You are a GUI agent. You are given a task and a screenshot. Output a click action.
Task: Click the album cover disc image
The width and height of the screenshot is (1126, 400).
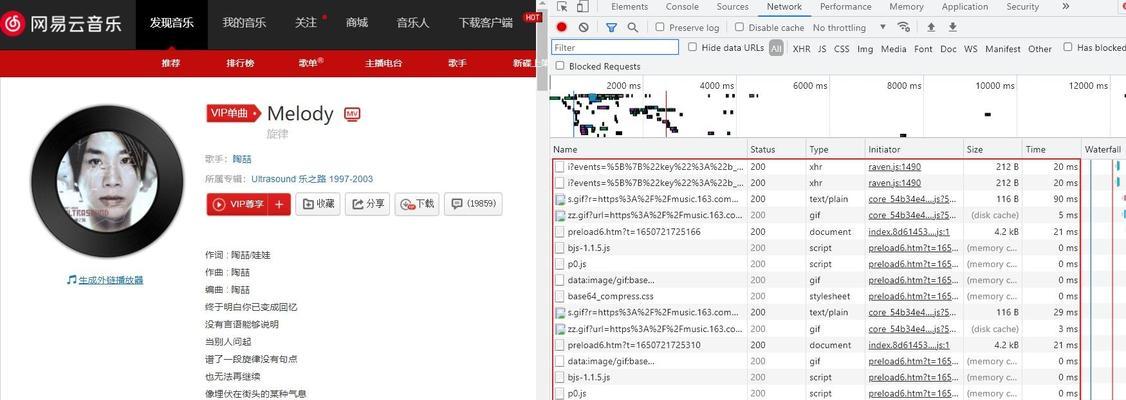(x=107, y=180)
